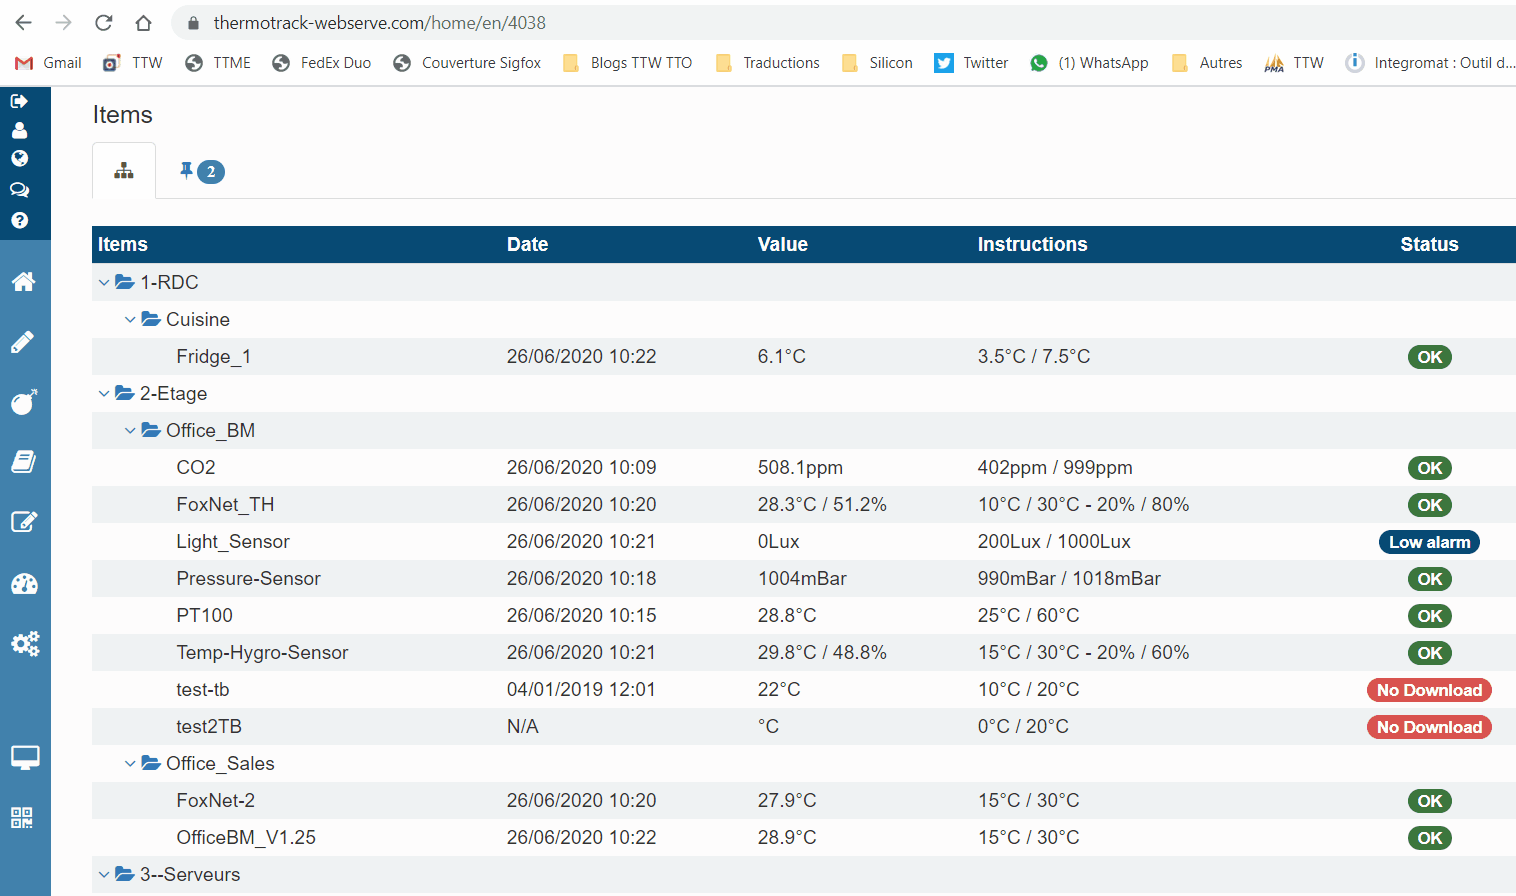
Task: Click the browser back arrow
Action: (x=24, y=22)
